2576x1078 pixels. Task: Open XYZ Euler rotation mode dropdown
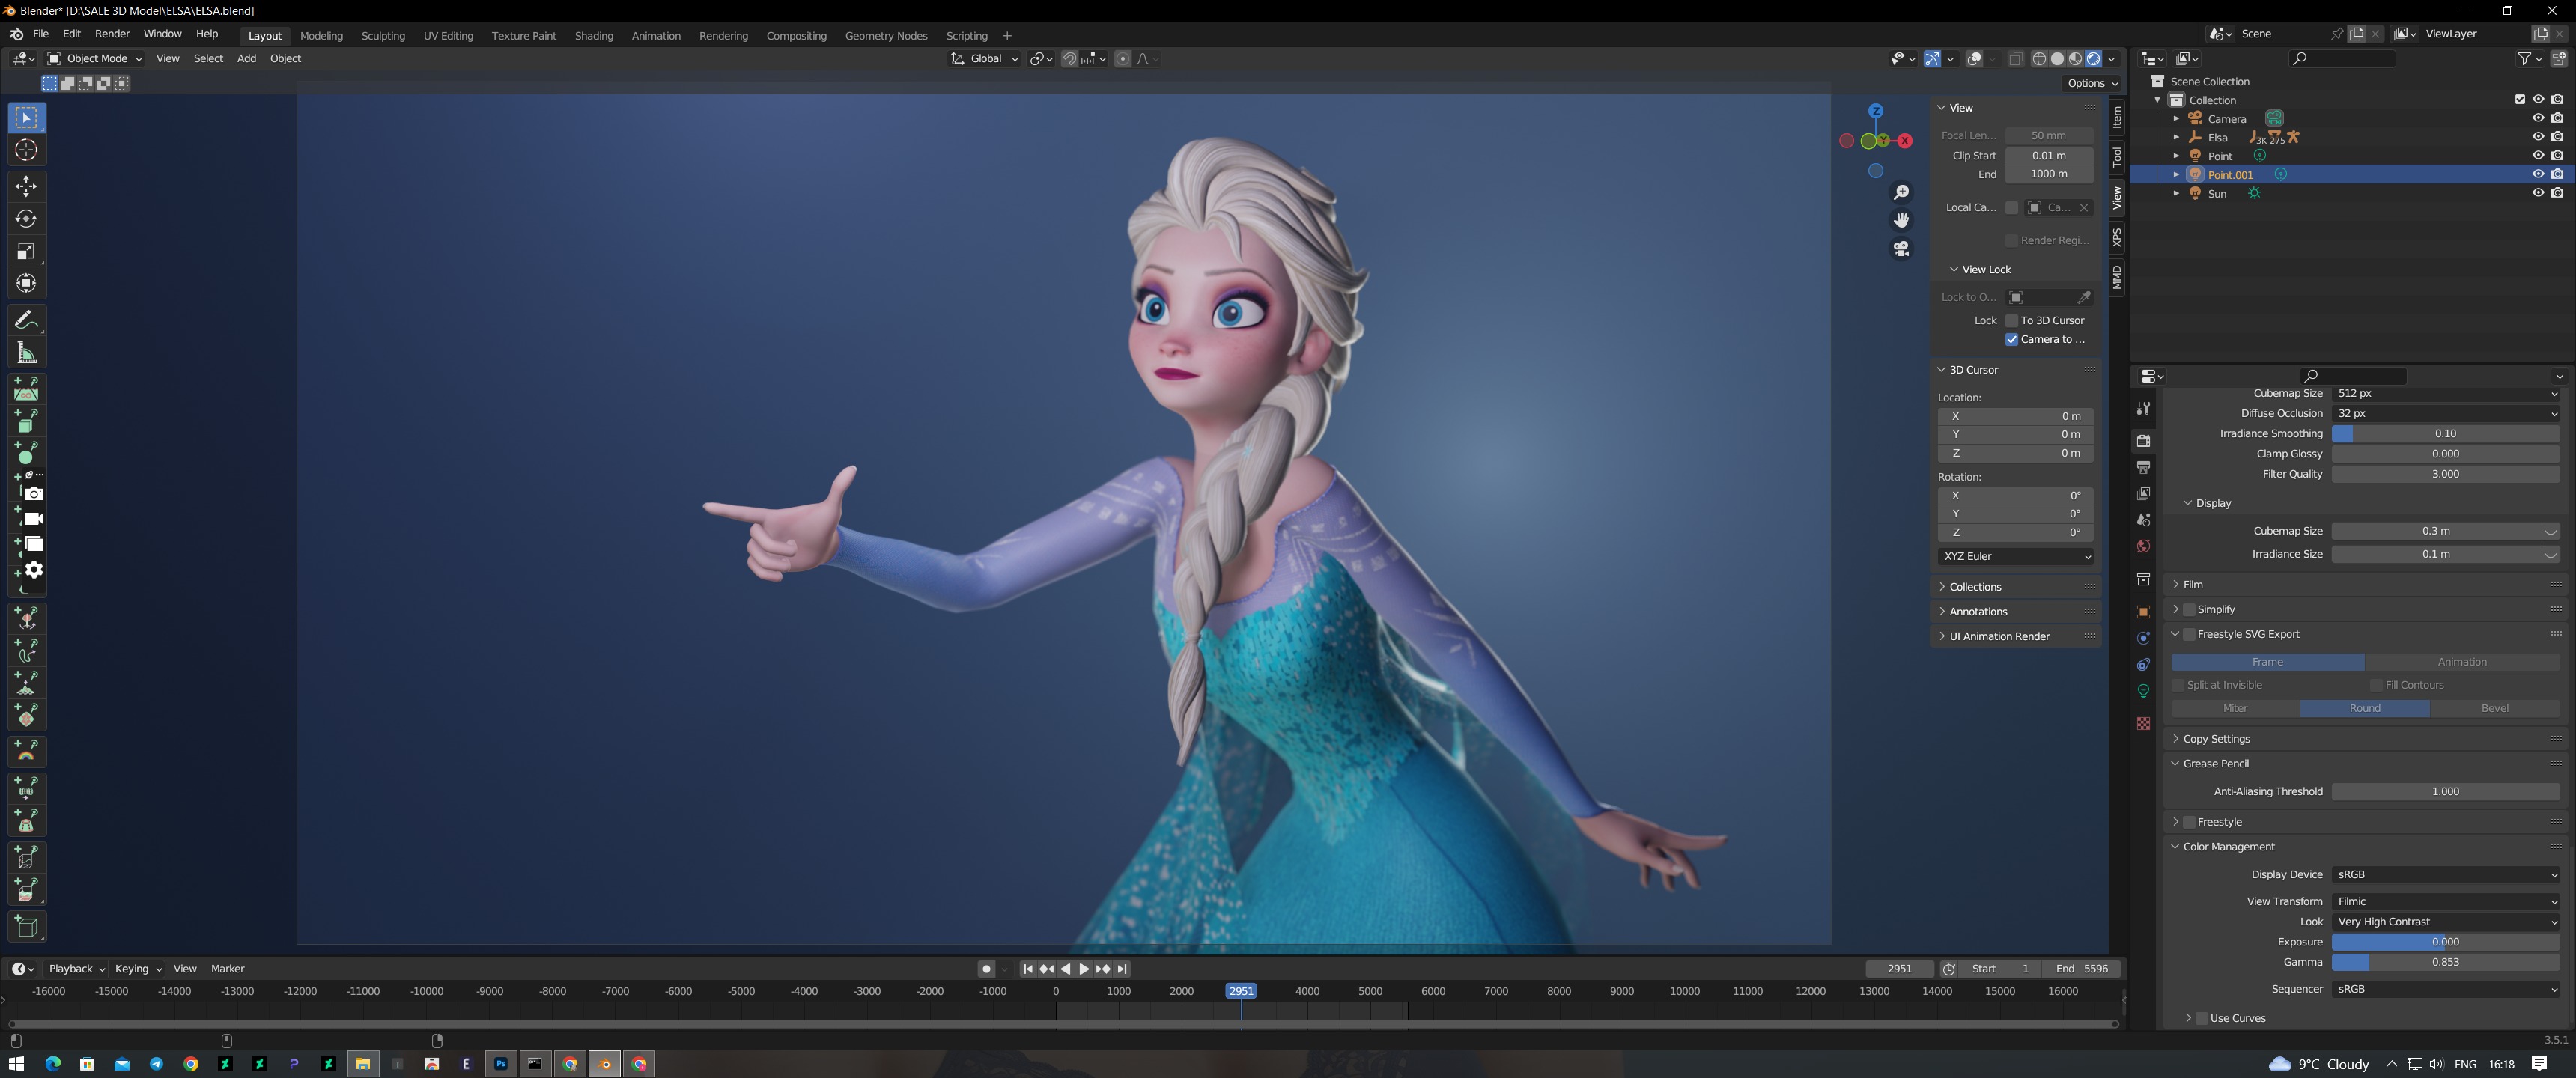[2015, 556]
